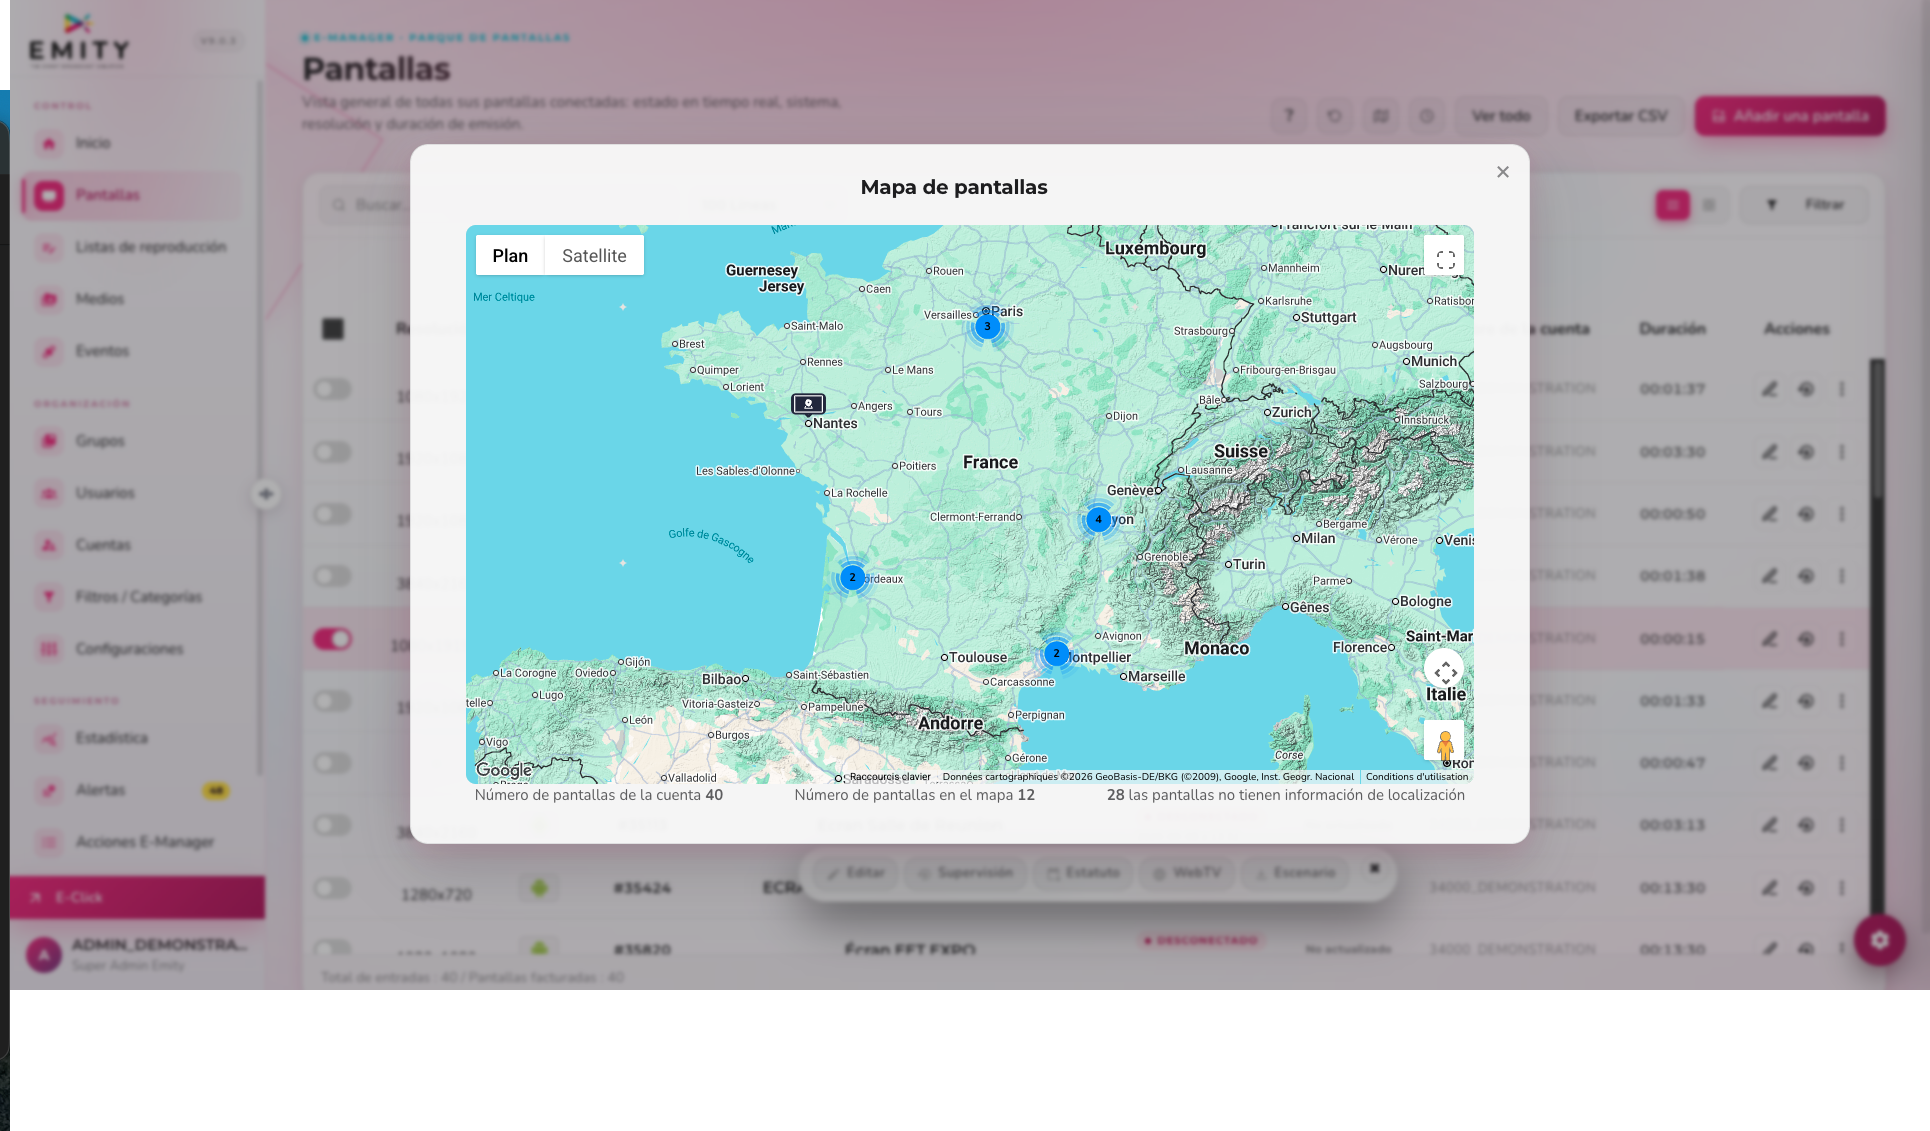Open Listas de reproducción in sidebar
Image resolution: width=1930 pixels, height=1131 pixels.
click(x=130, y=247)
